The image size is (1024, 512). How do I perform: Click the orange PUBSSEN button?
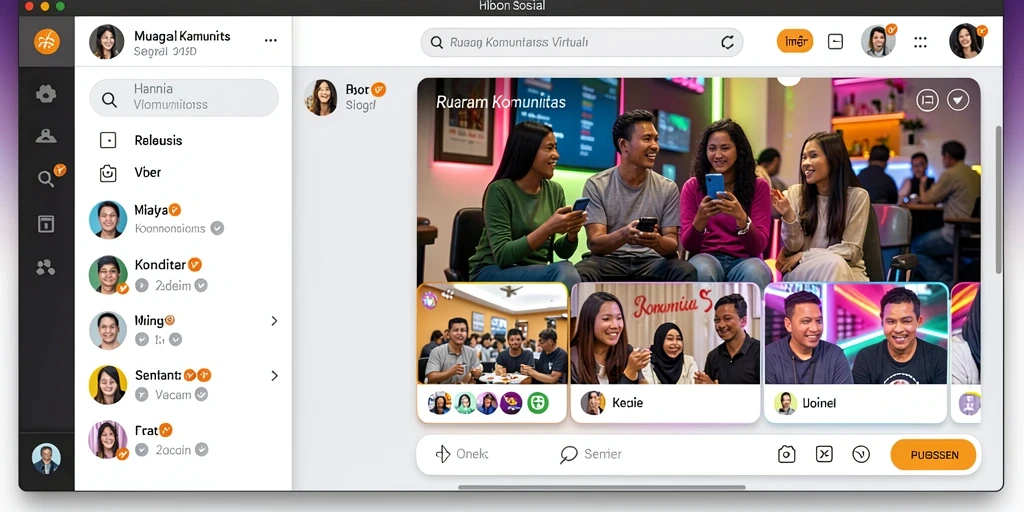coord(933,455)
